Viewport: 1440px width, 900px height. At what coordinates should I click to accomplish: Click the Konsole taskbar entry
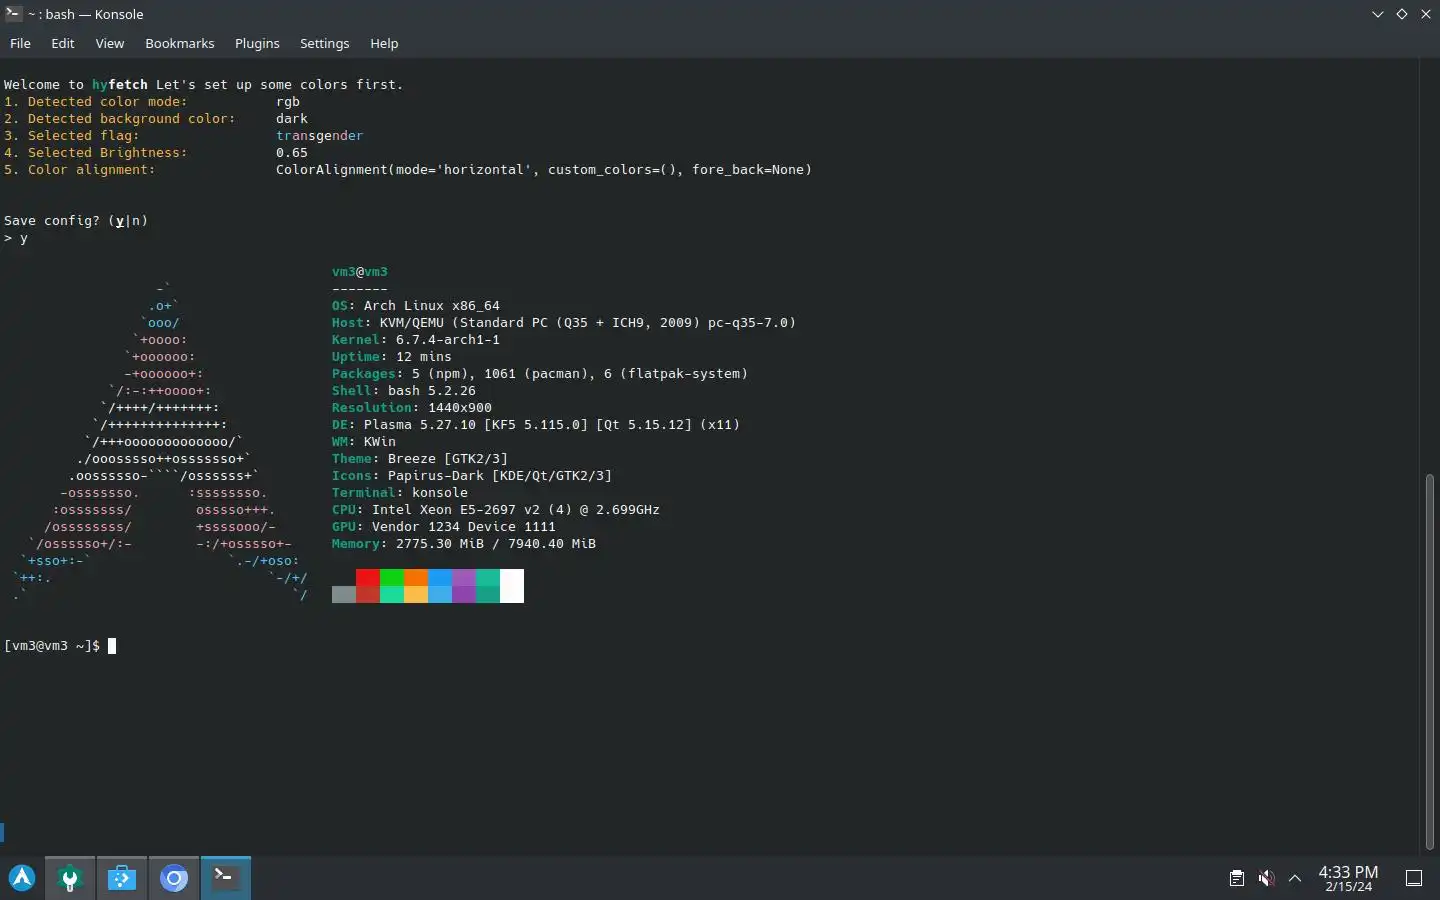click(226, 878)
